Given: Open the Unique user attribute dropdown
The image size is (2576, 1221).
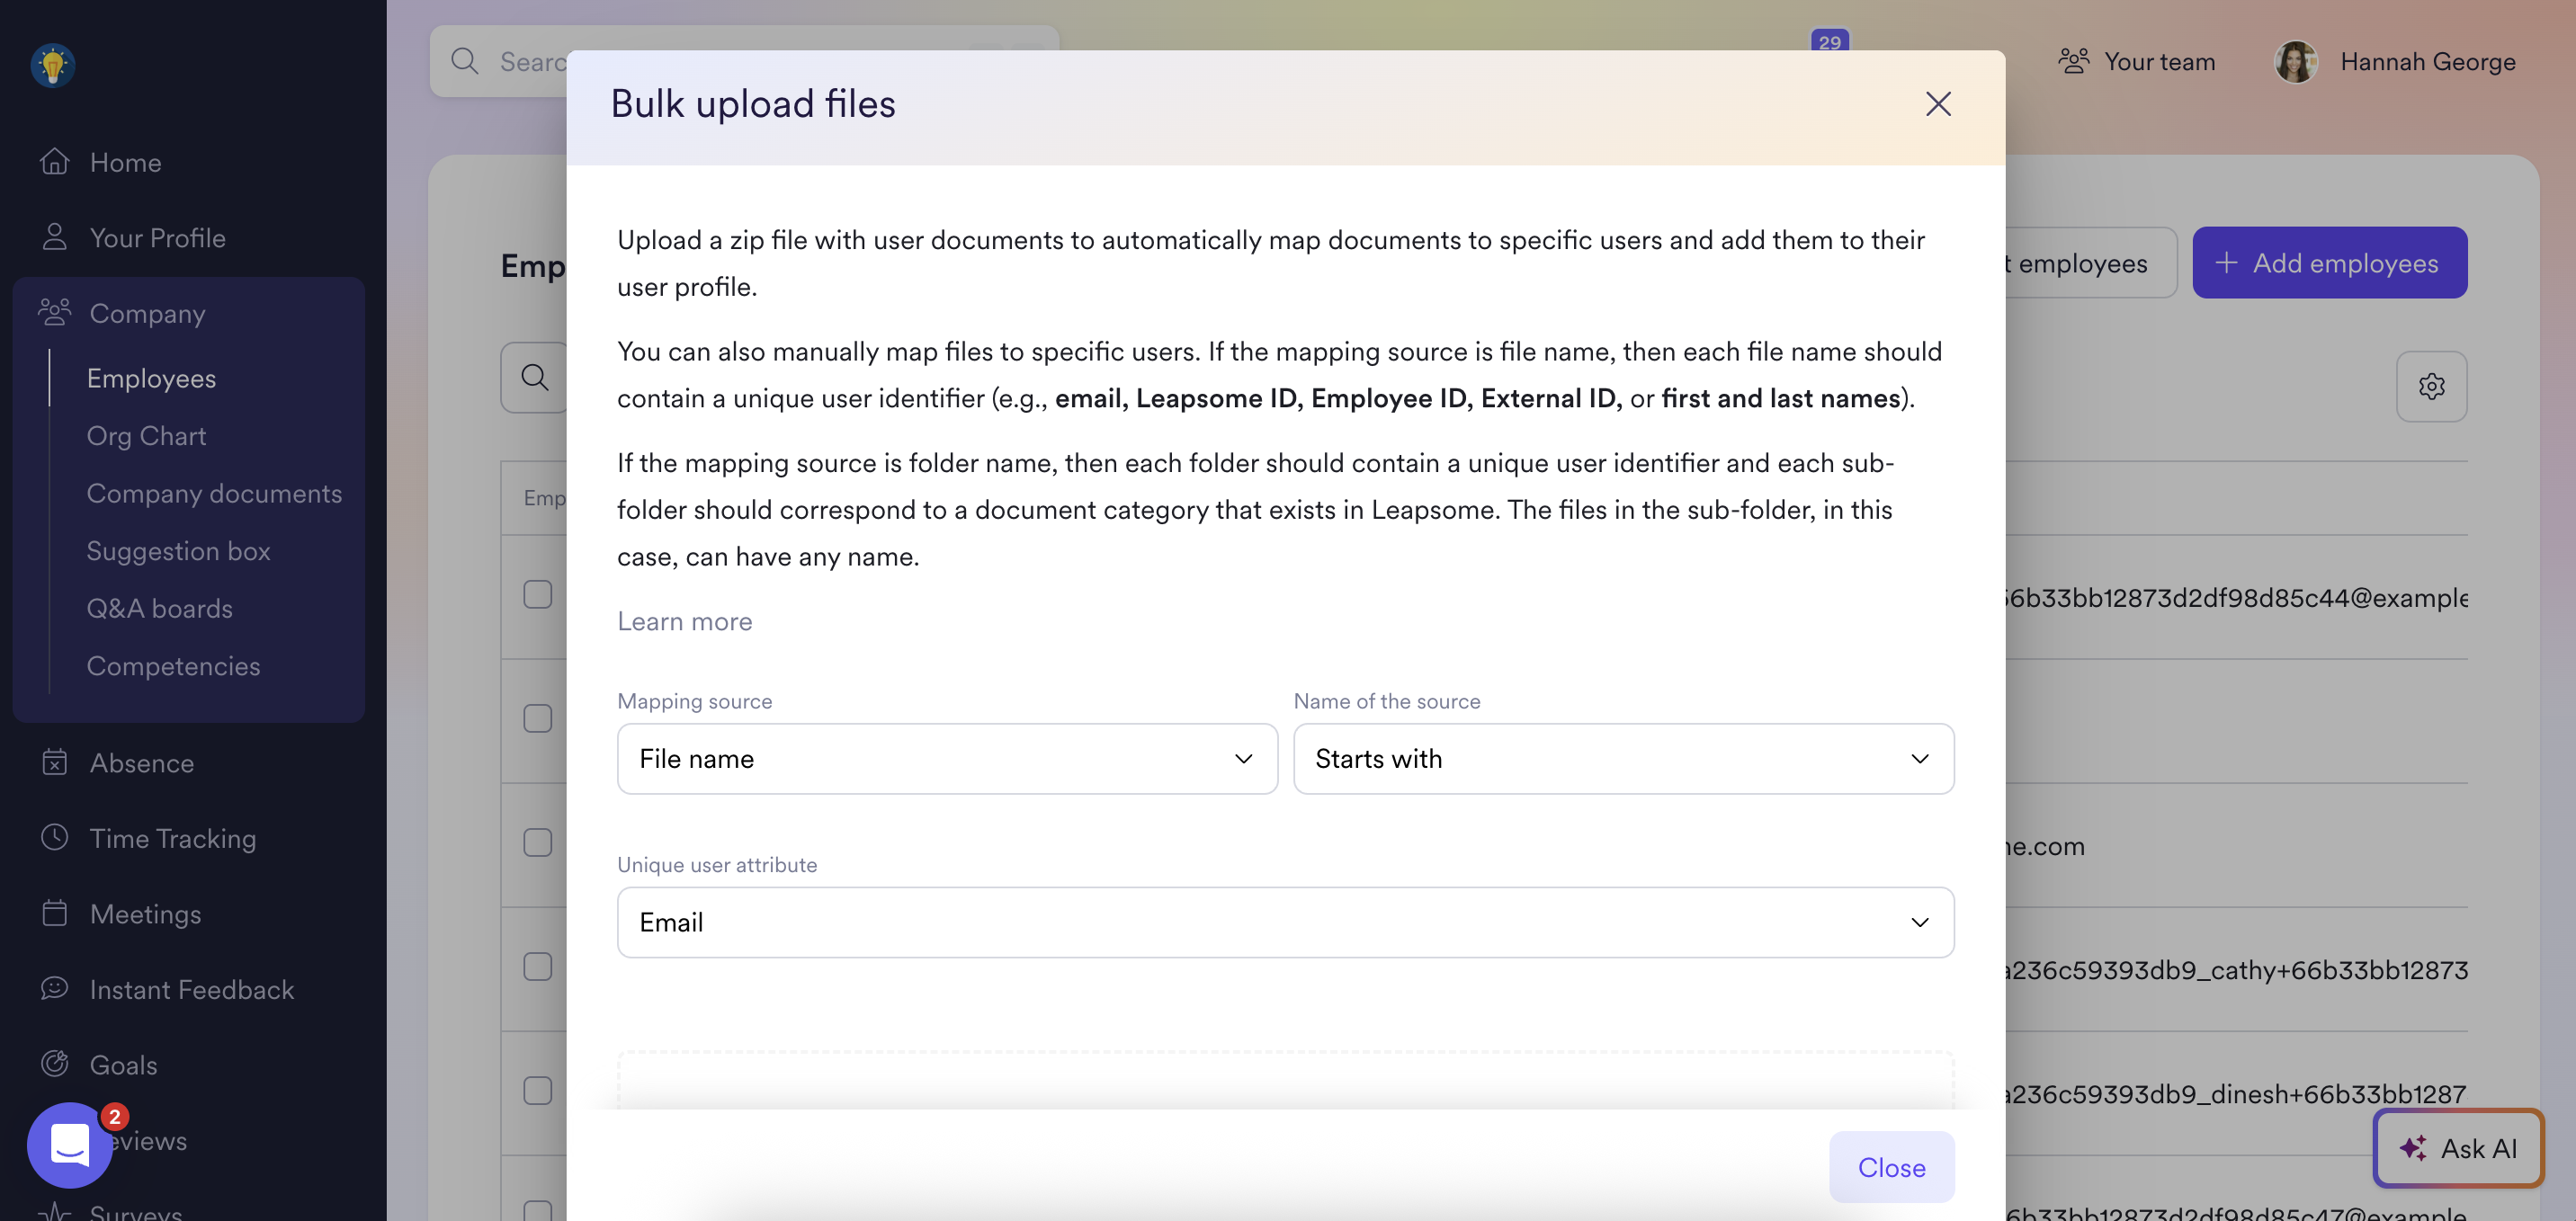Looking at the screenshot, I should click(x=1285, y=922).
